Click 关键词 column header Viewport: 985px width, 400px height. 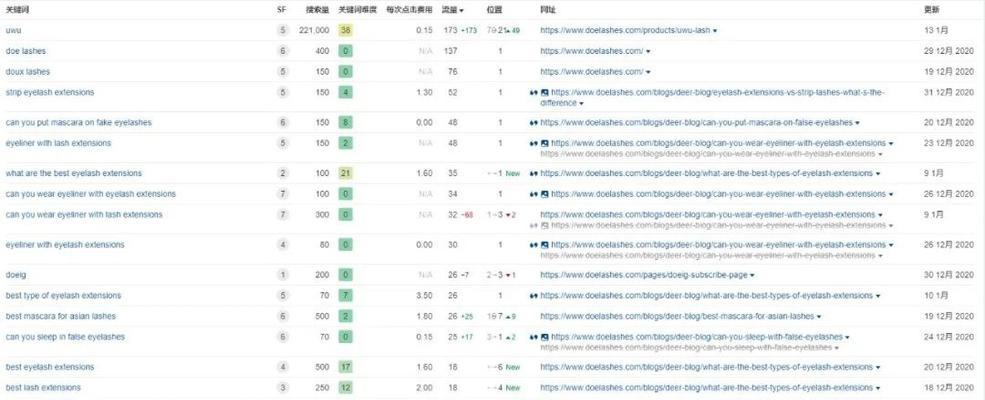[17, 10]
